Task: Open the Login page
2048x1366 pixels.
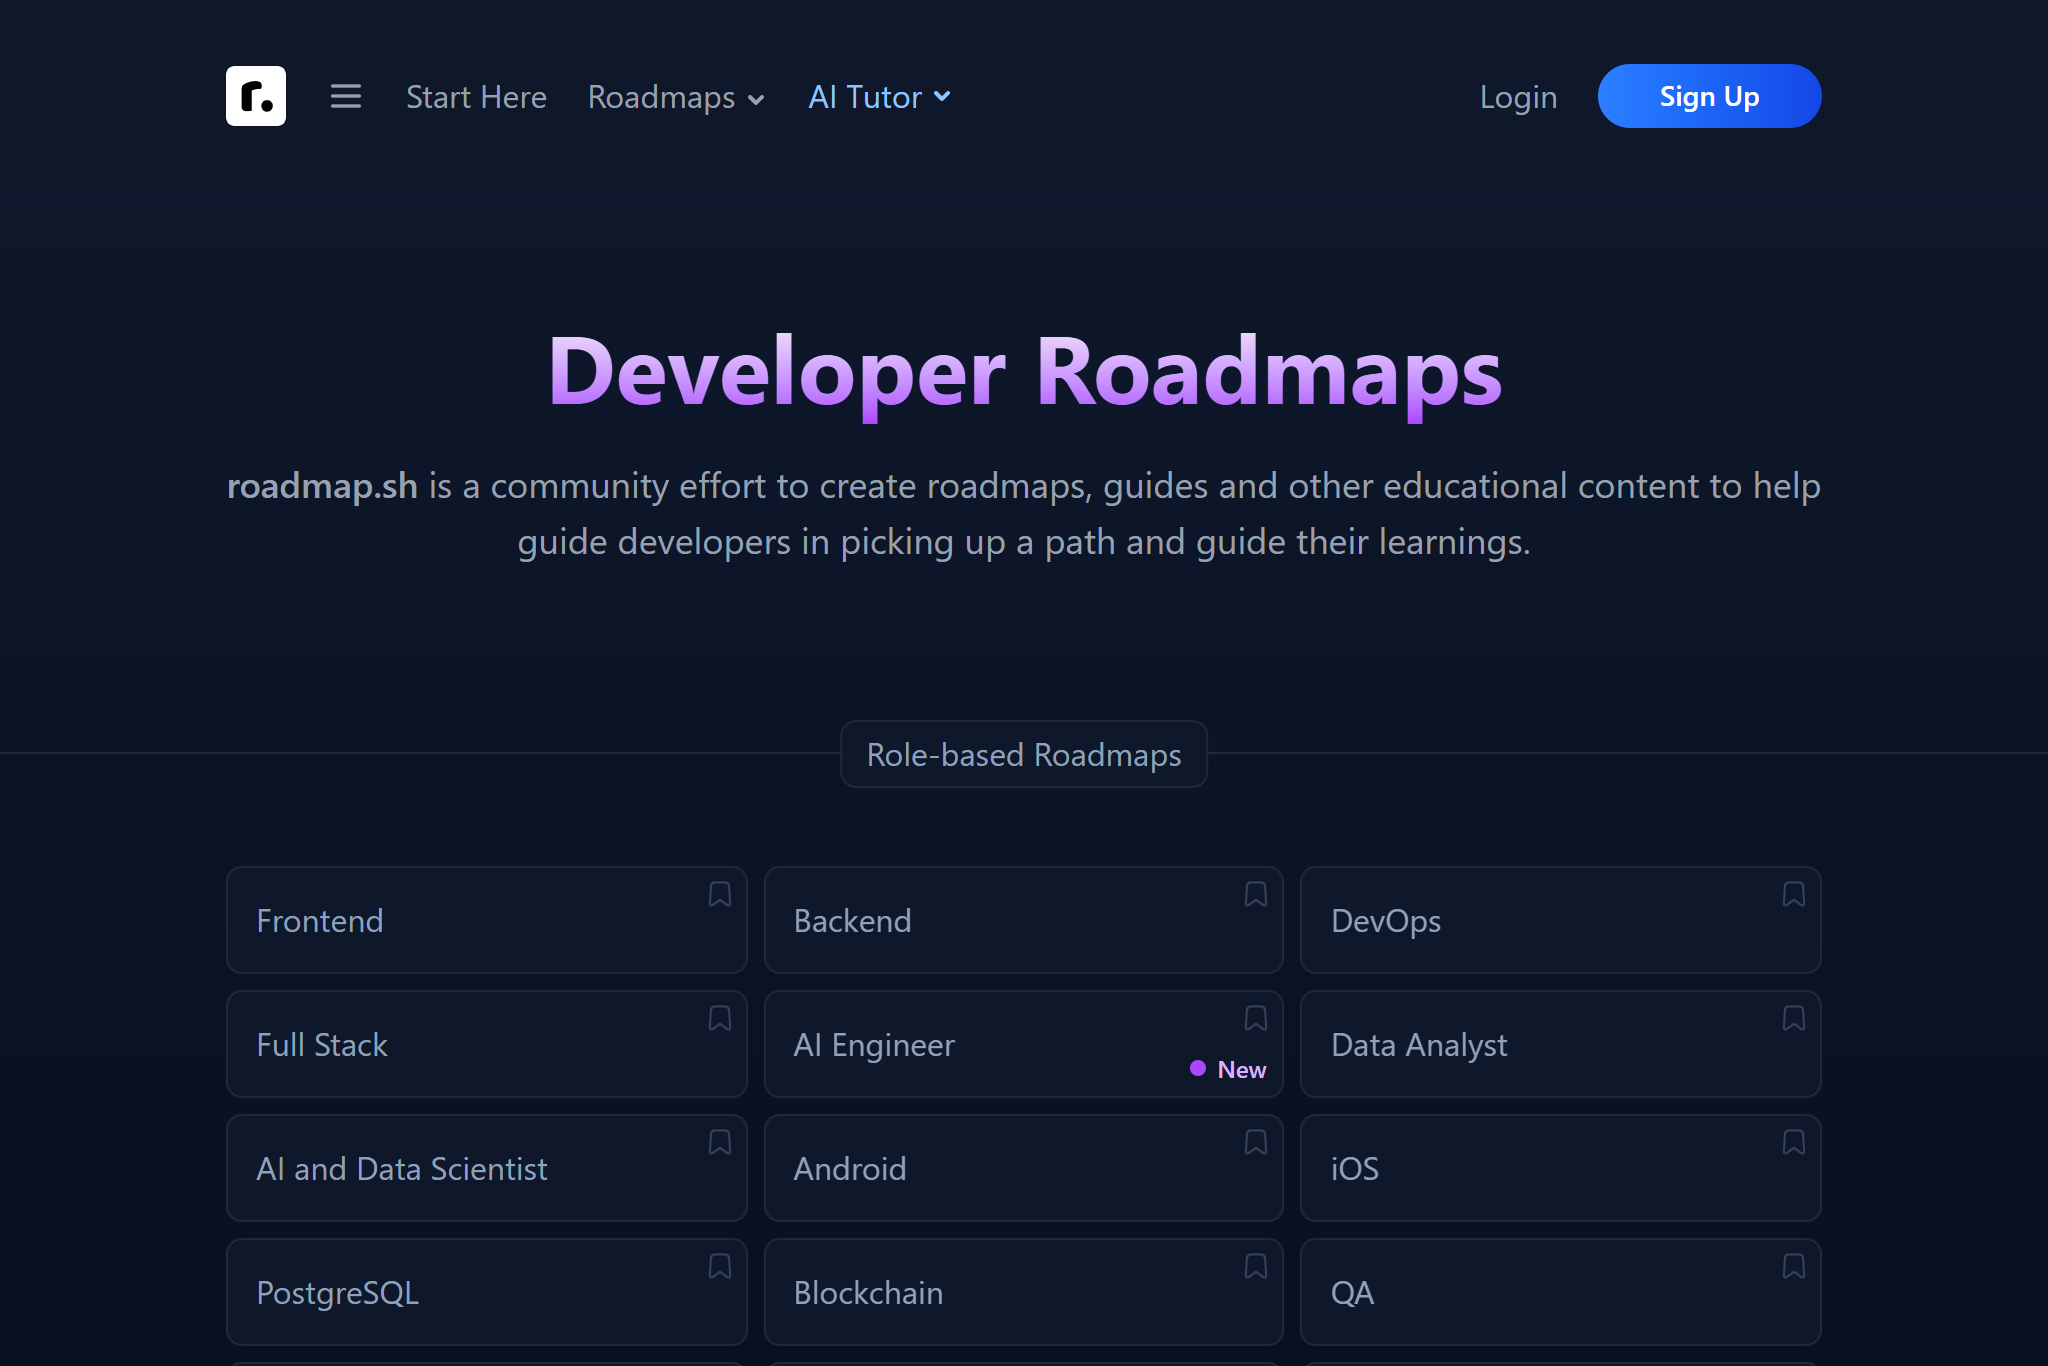Action: 1517,97
